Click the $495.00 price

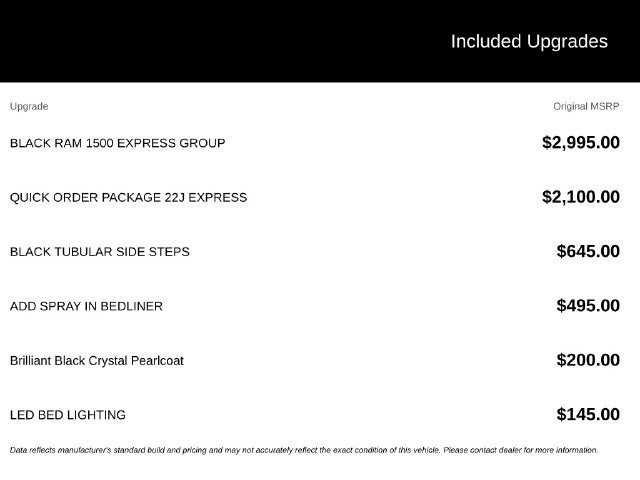(x=588, y=305)
